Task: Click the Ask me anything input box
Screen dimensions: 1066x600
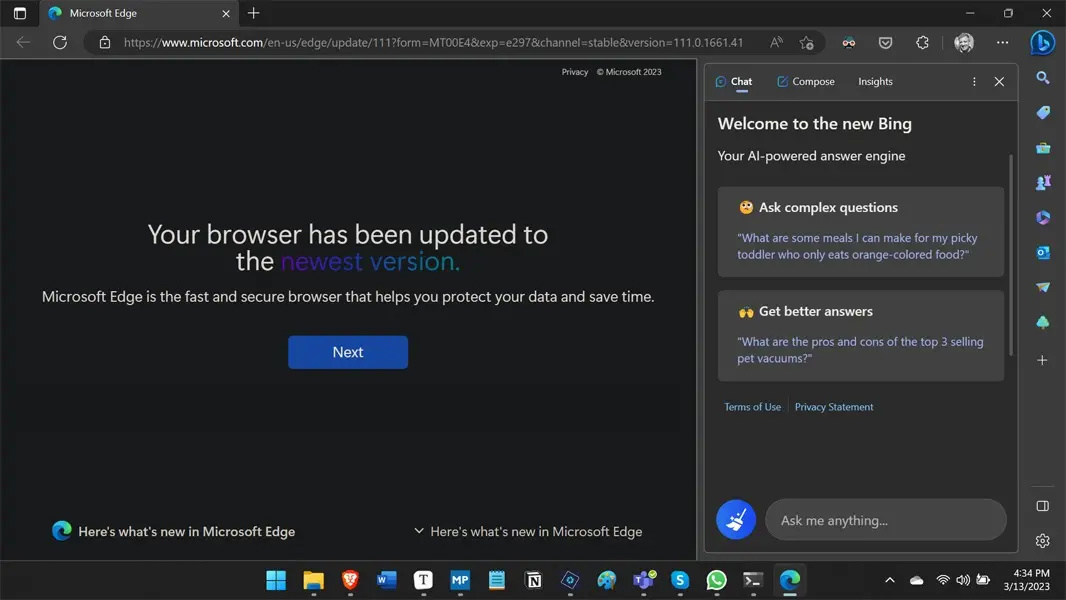Action: pos(886,520)
